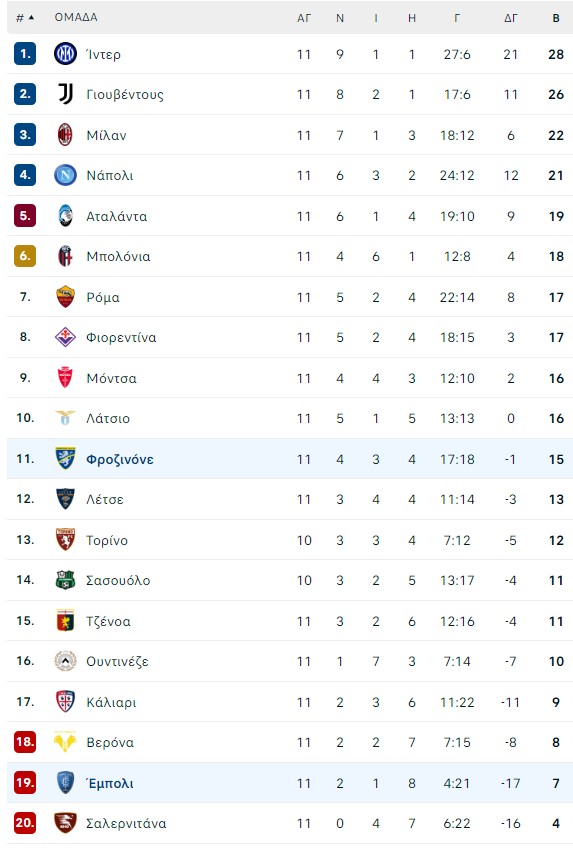This screenshot has height=850, width=573.
Task: Open the Roma team crest
Action: tap(65, 297)
